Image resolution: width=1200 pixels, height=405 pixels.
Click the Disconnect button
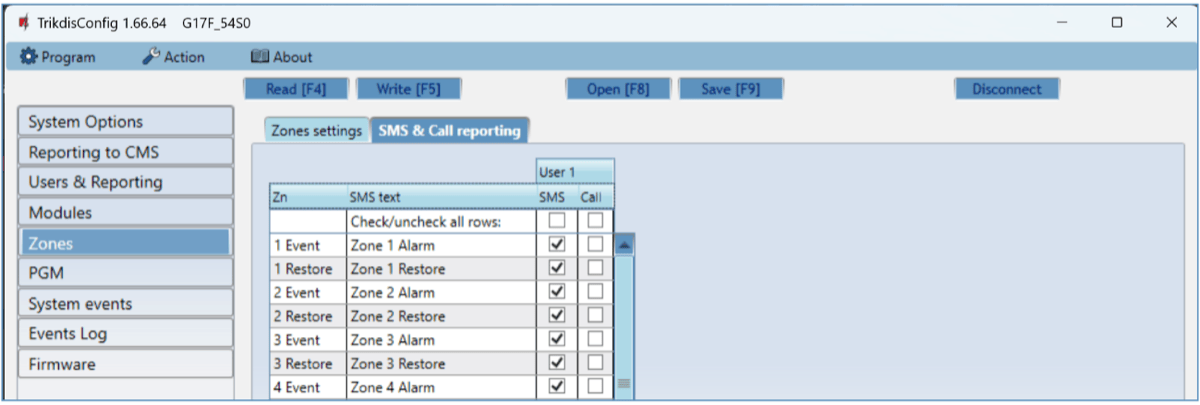pyautogui.click(x=1006, y=89)
